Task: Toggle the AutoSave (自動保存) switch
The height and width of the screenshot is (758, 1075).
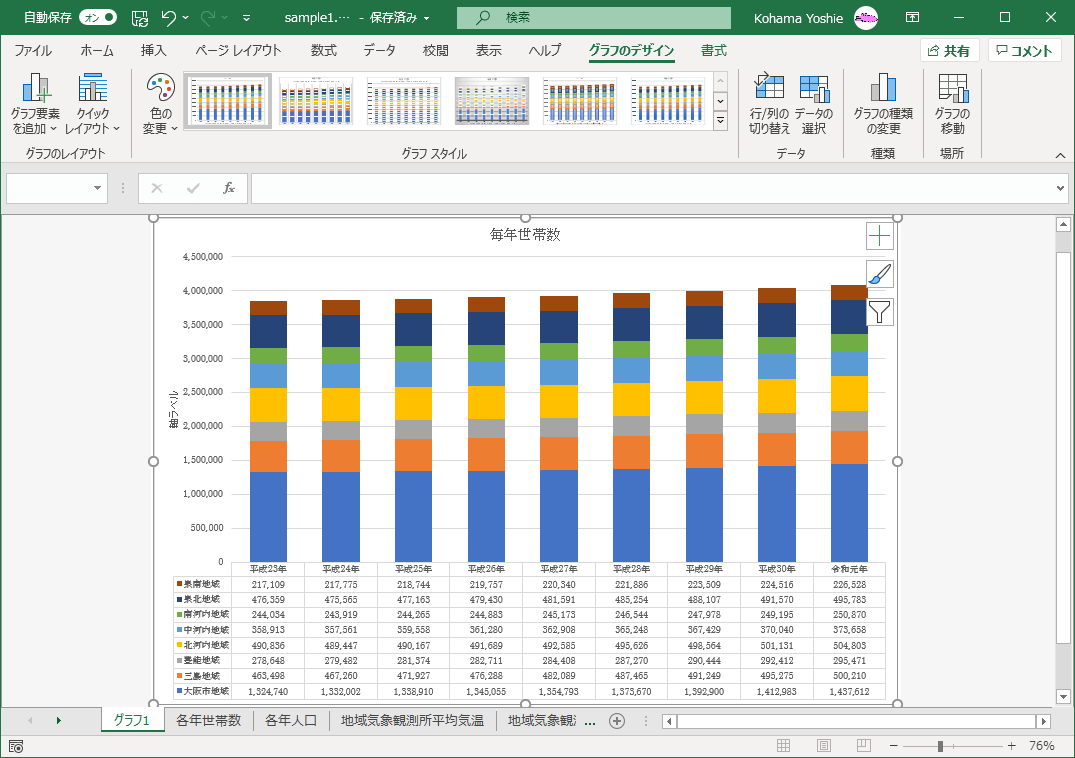Action: (x=97, y=18)
